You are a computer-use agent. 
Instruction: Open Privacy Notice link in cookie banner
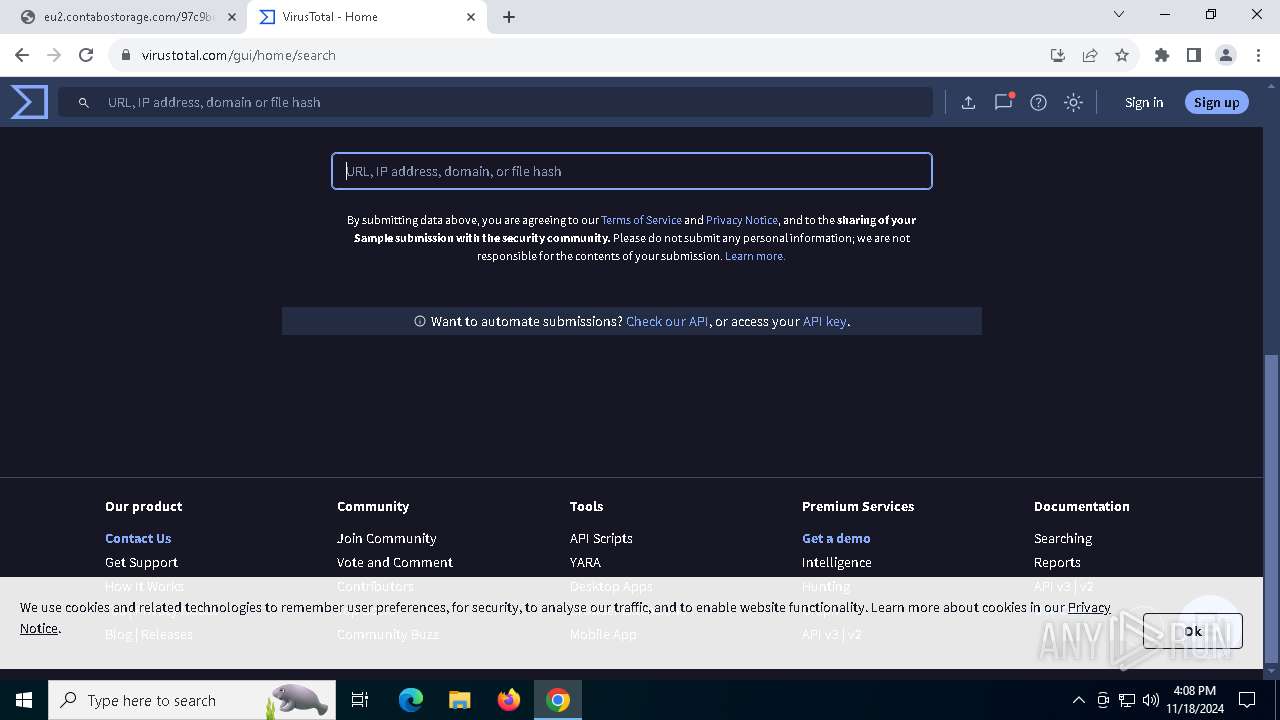[1089, 607]
